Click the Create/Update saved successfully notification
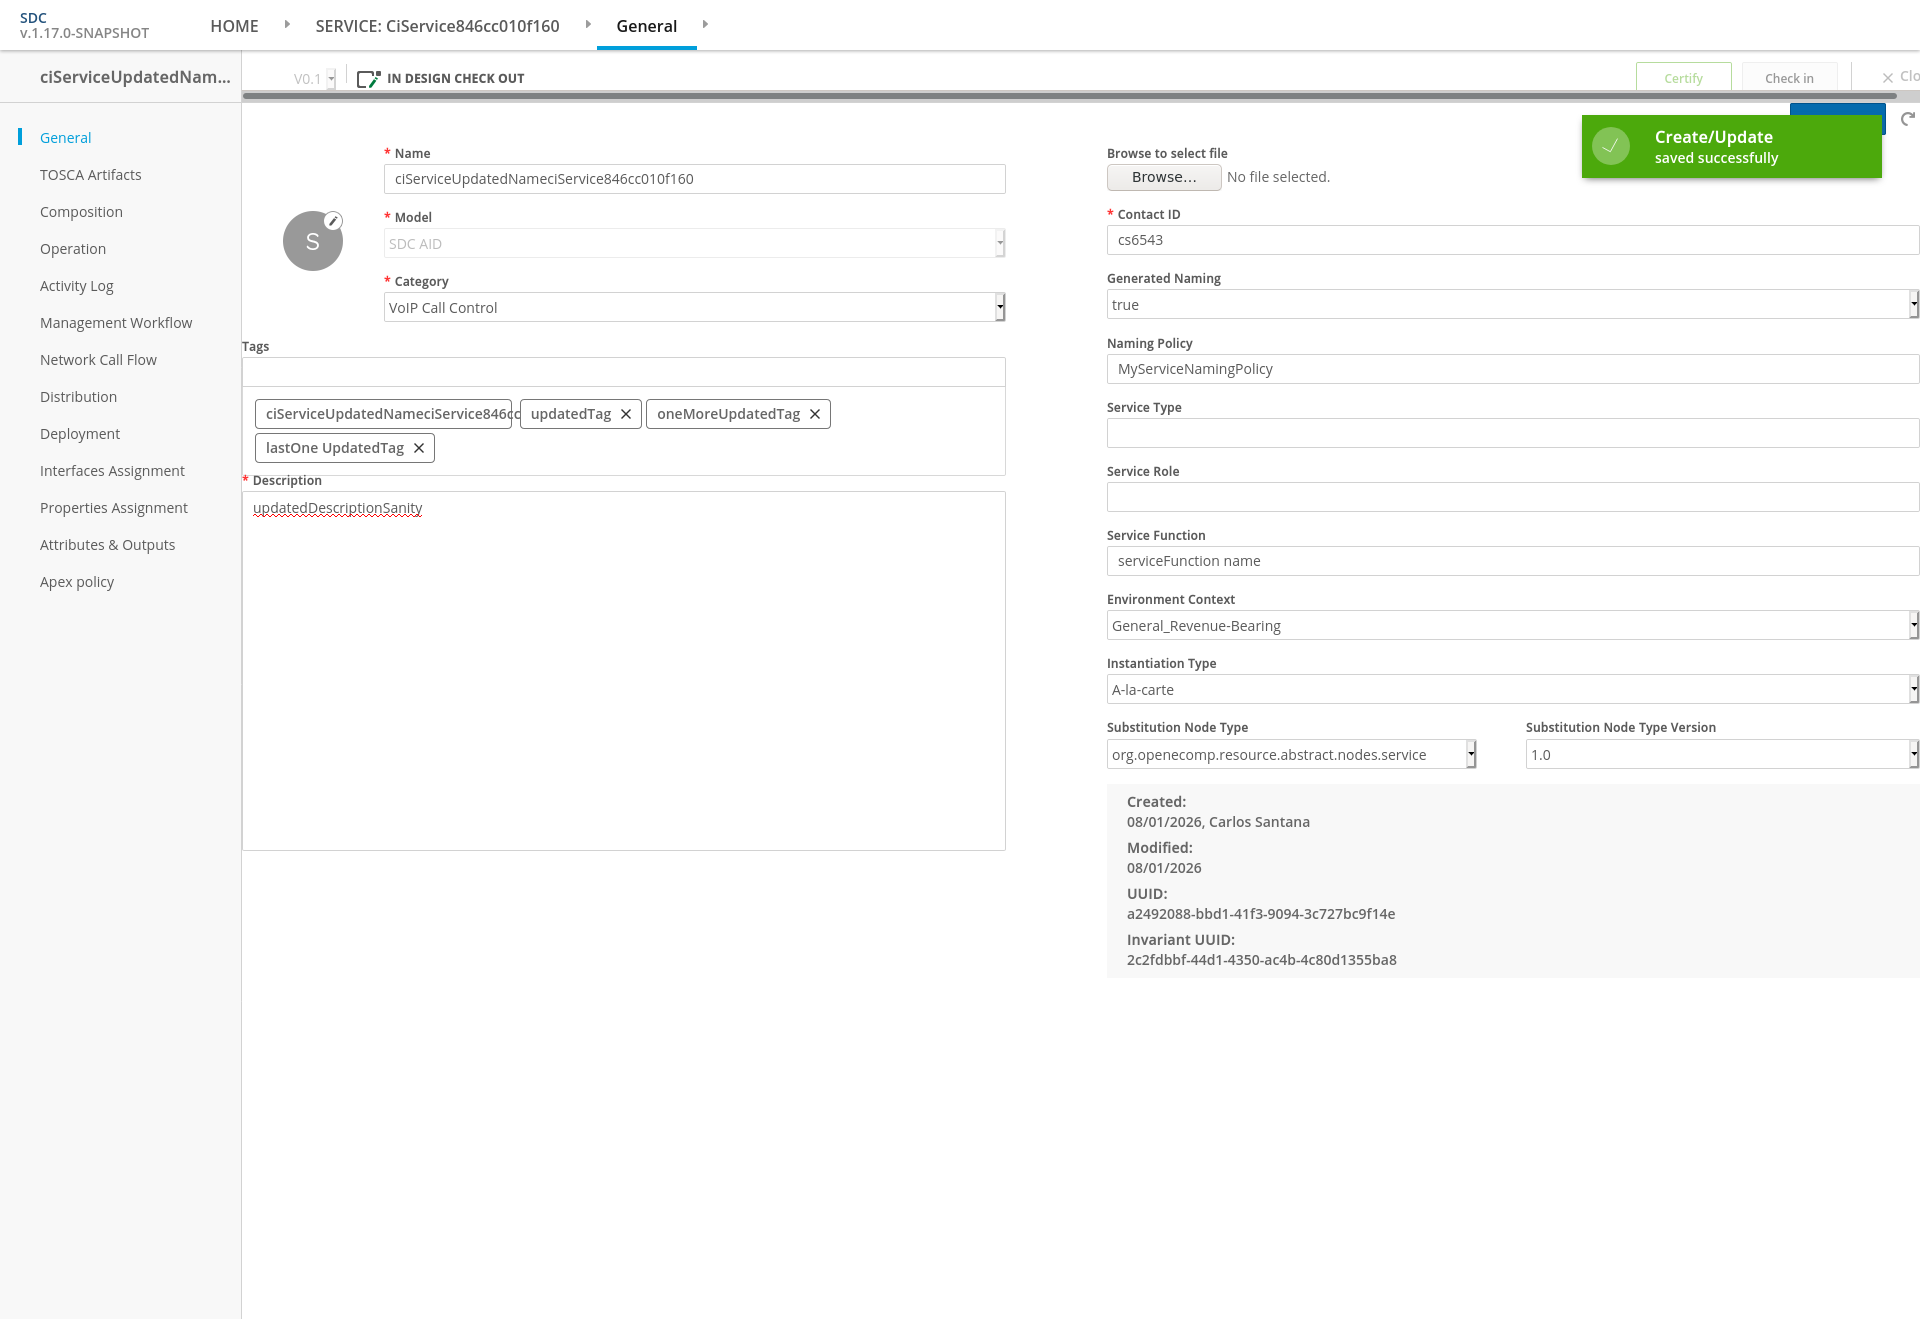The image size is (1920, 1319). [x=1731, y=146]
